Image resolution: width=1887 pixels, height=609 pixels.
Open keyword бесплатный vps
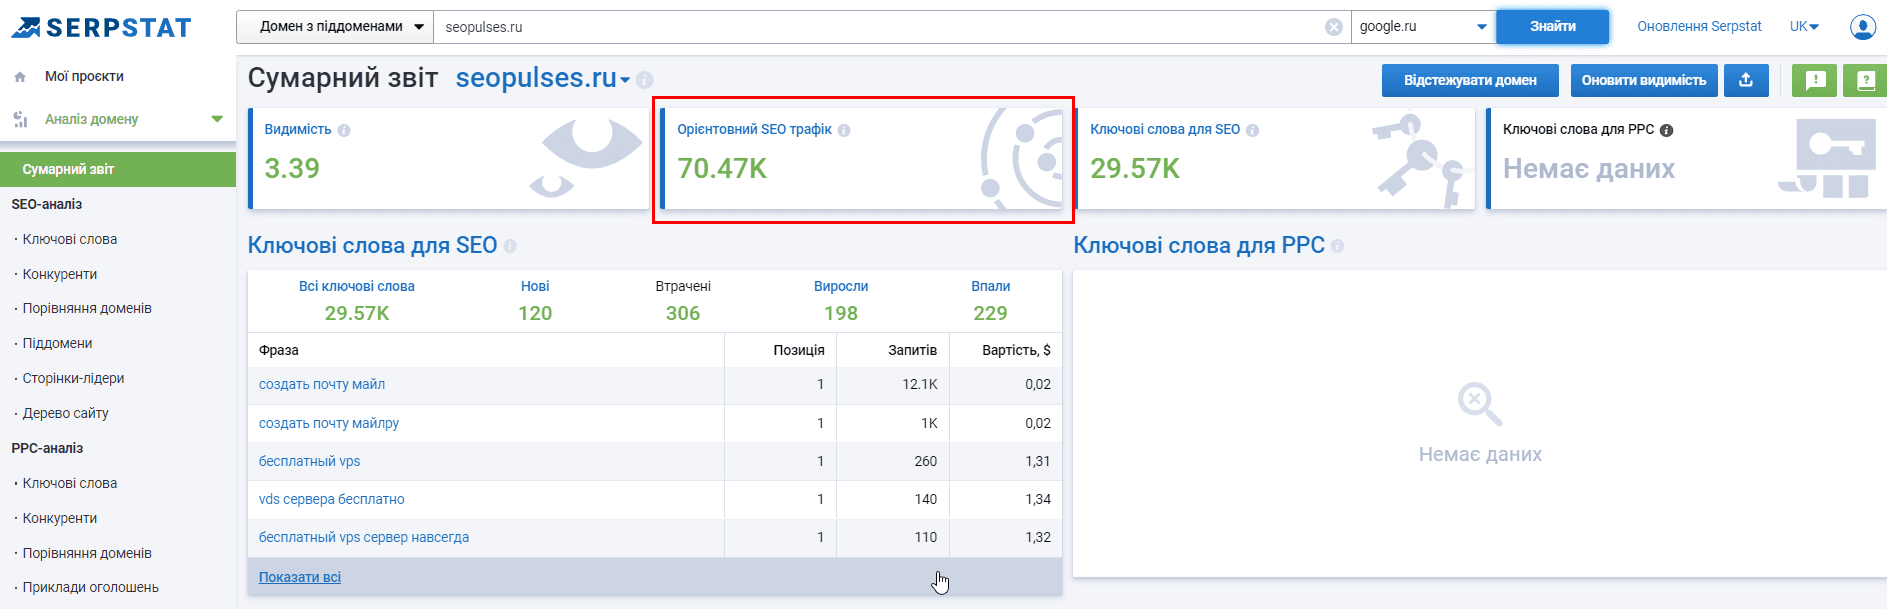[309, 461]
